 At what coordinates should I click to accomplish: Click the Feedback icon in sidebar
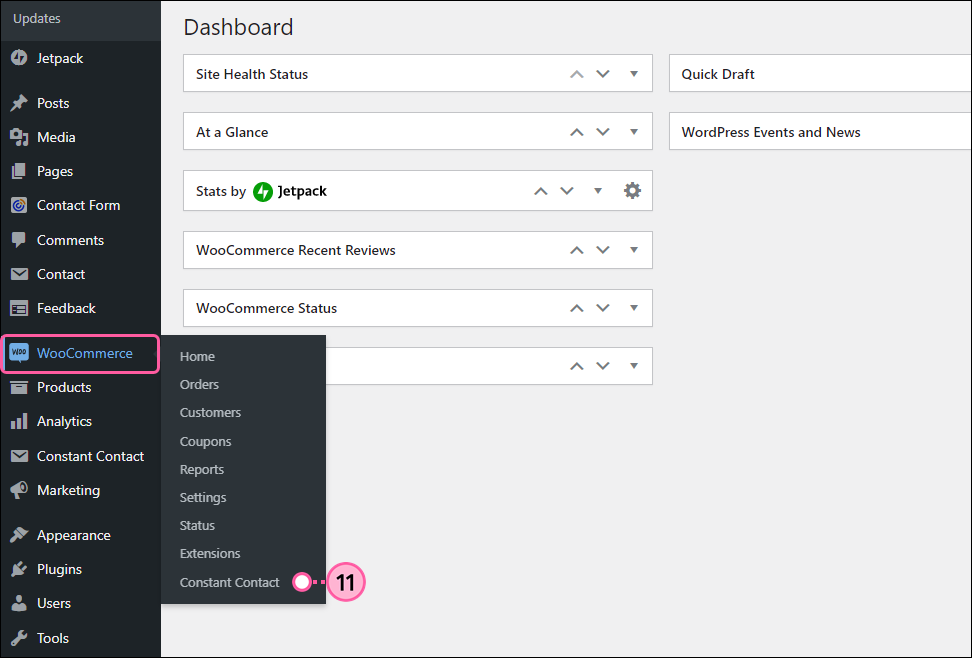pyautogui.click(x=19, y=308)
